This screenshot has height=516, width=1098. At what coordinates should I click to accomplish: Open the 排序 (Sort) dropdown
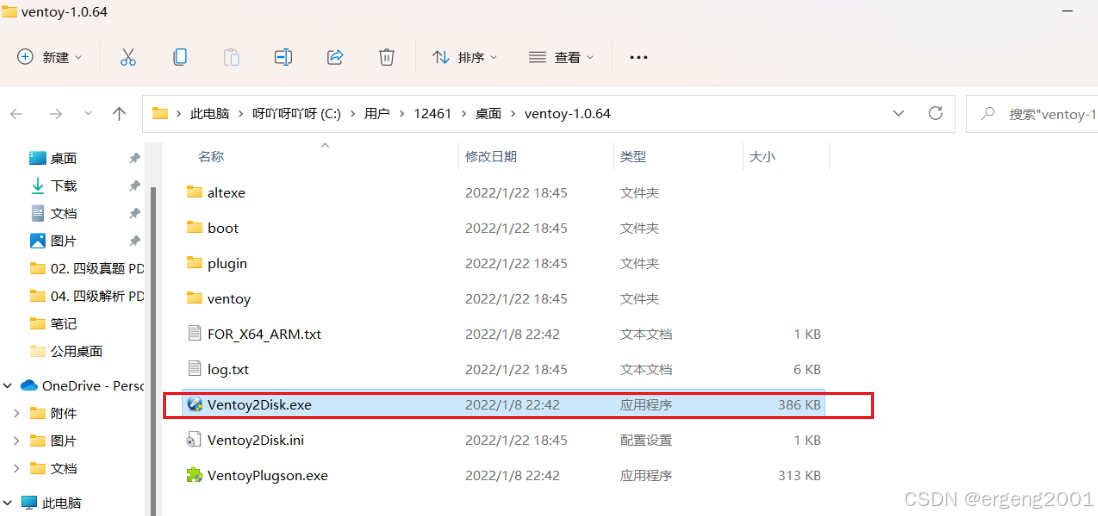[x=464, y=57]
